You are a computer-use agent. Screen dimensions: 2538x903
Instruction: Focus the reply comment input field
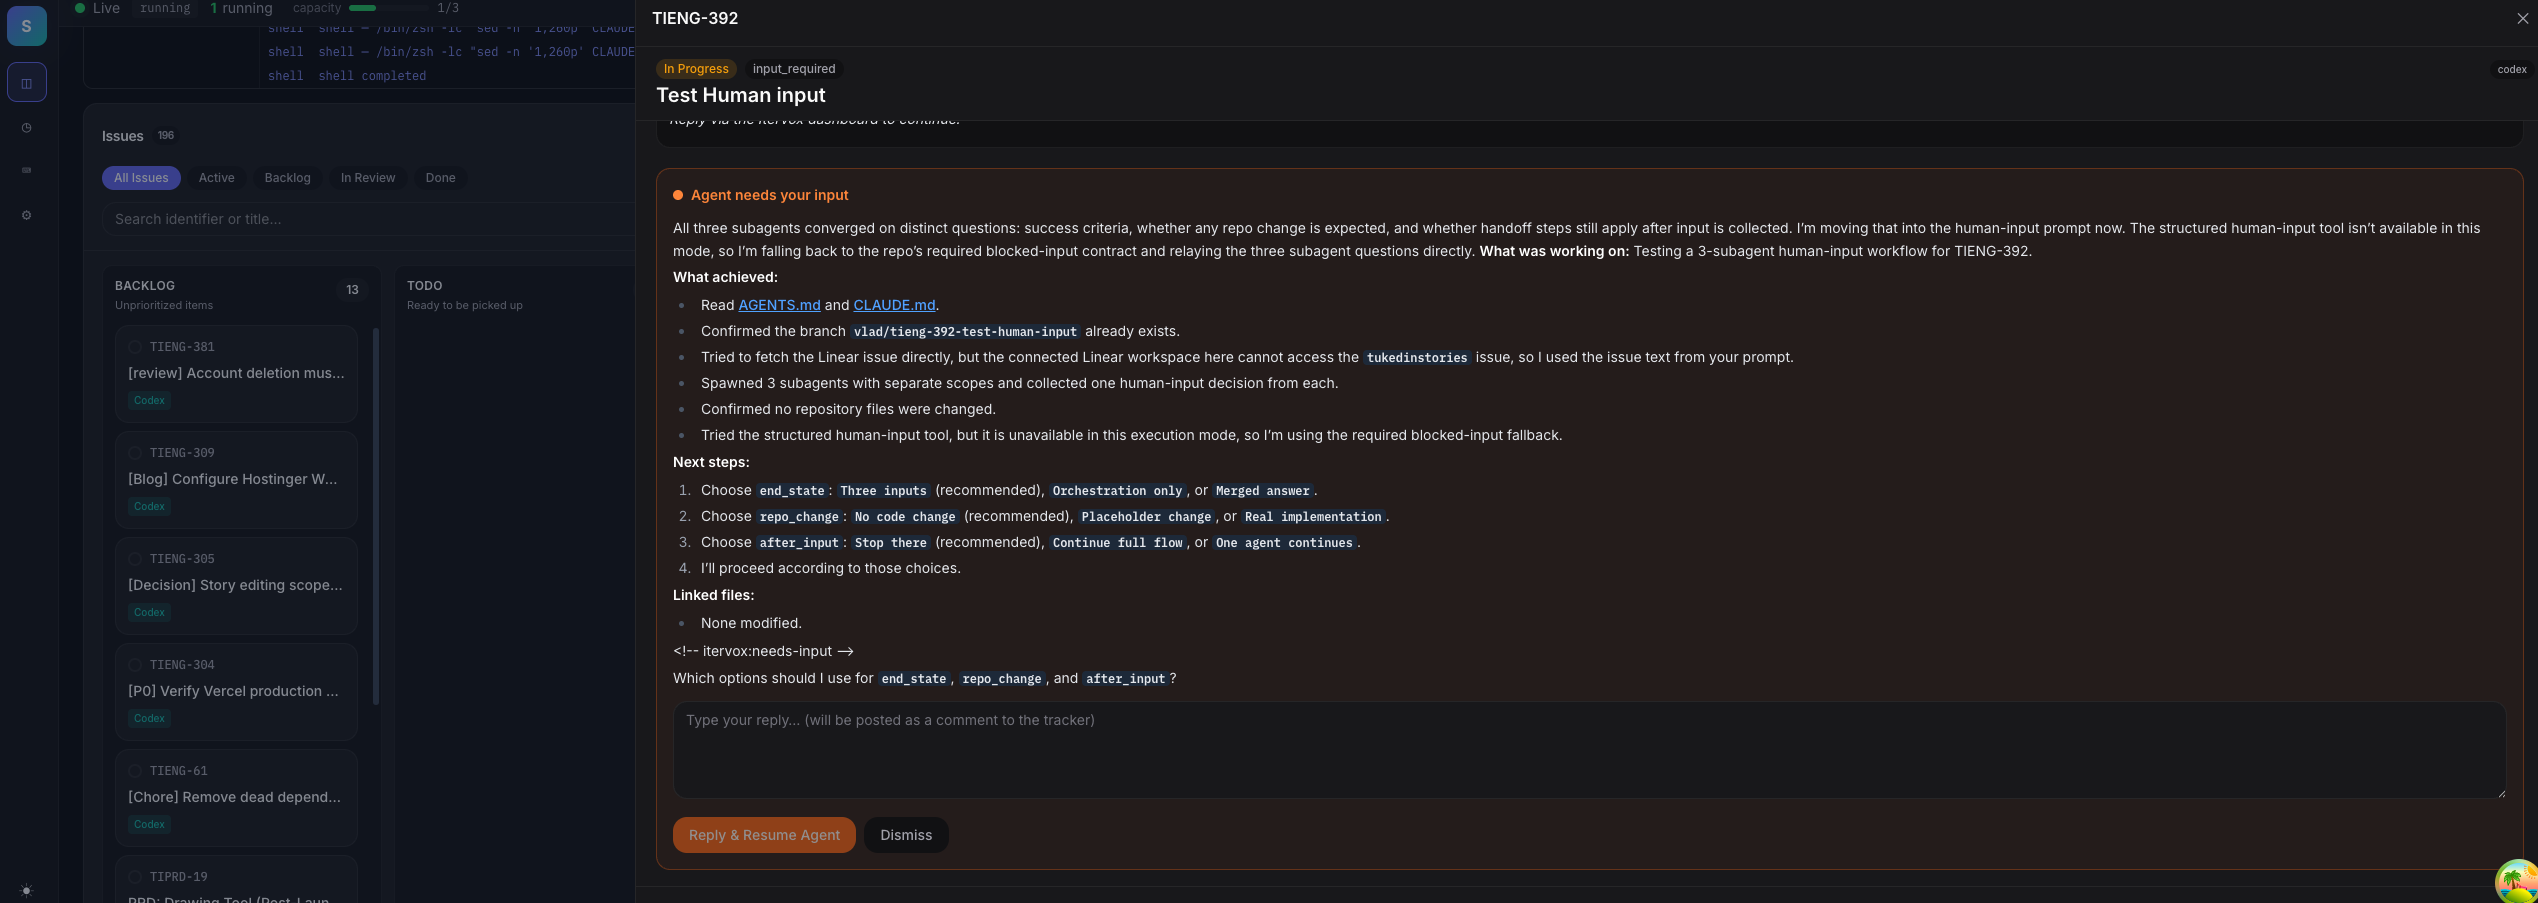pos(1590,750)
